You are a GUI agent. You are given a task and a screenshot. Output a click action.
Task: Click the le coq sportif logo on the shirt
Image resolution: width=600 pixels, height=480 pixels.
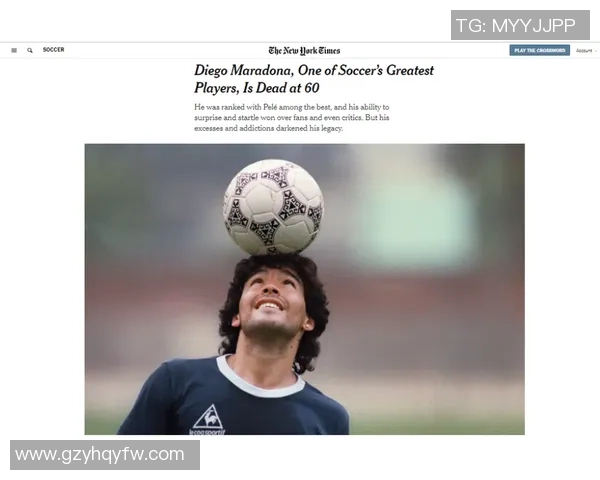point(208,419)
